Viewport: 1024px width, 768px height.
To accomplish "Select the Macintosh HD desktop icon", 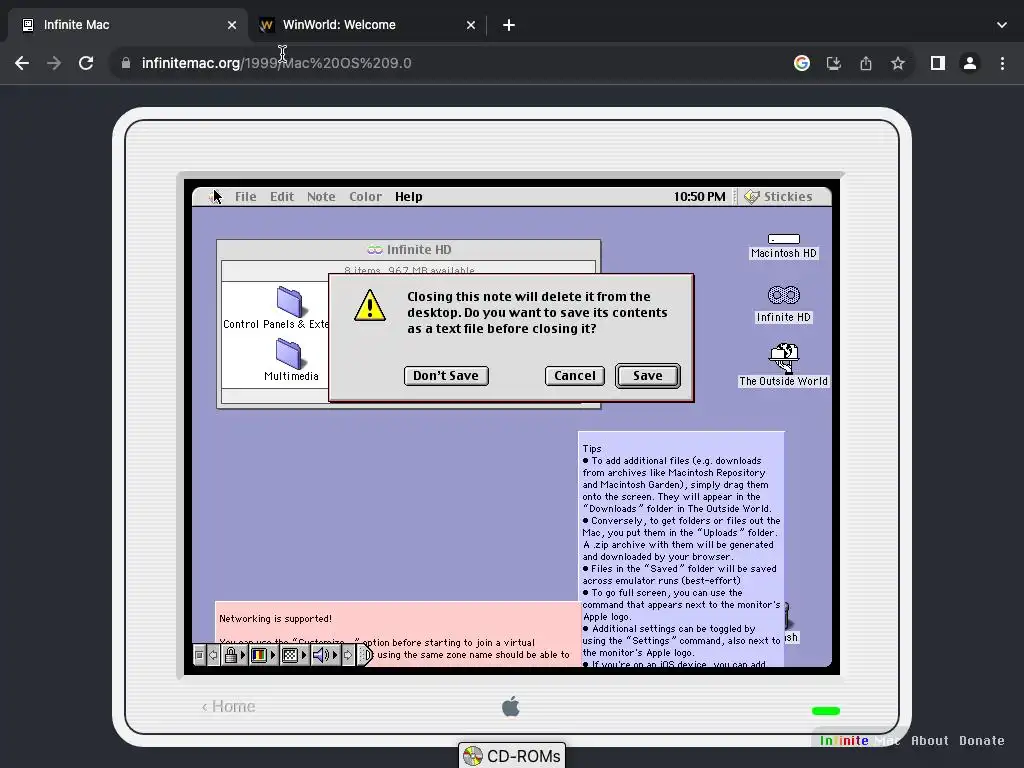I will (784, 246).
